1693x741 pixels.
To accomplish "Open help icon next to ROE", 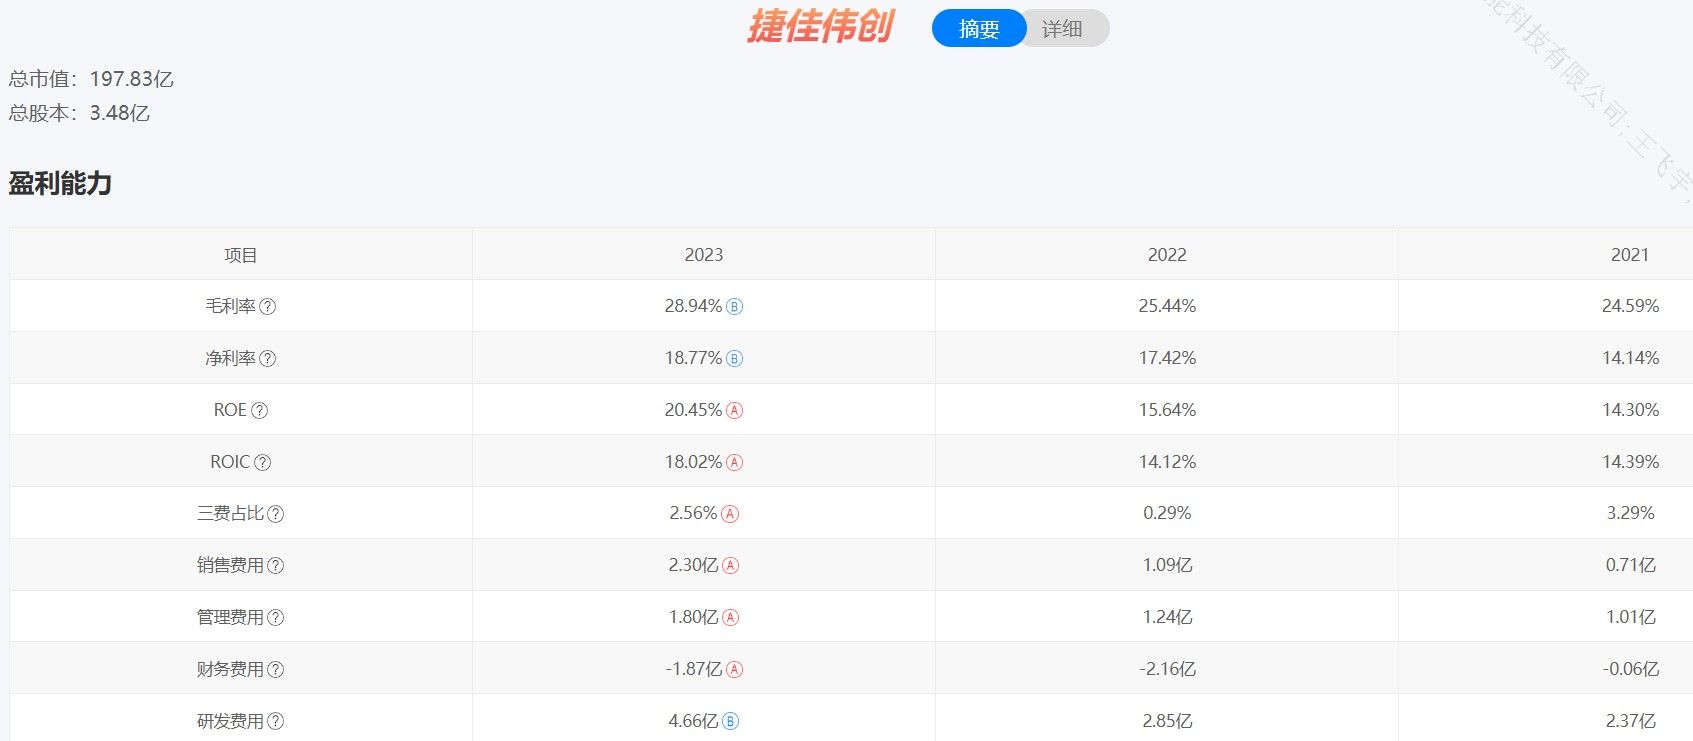I will click(x=259, y=411).
